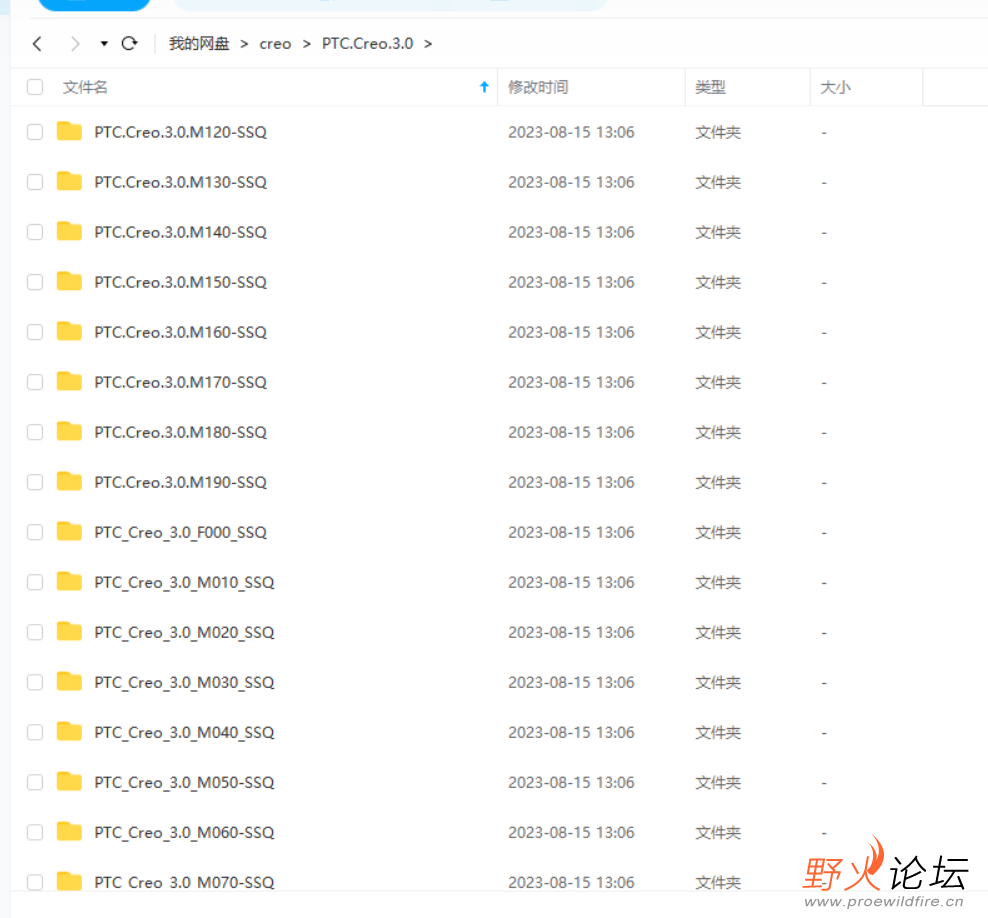988x918 pixels.
Task: Check the box for PTC.Creo.3.0.M170-SSQ
Action: (35, 382)
